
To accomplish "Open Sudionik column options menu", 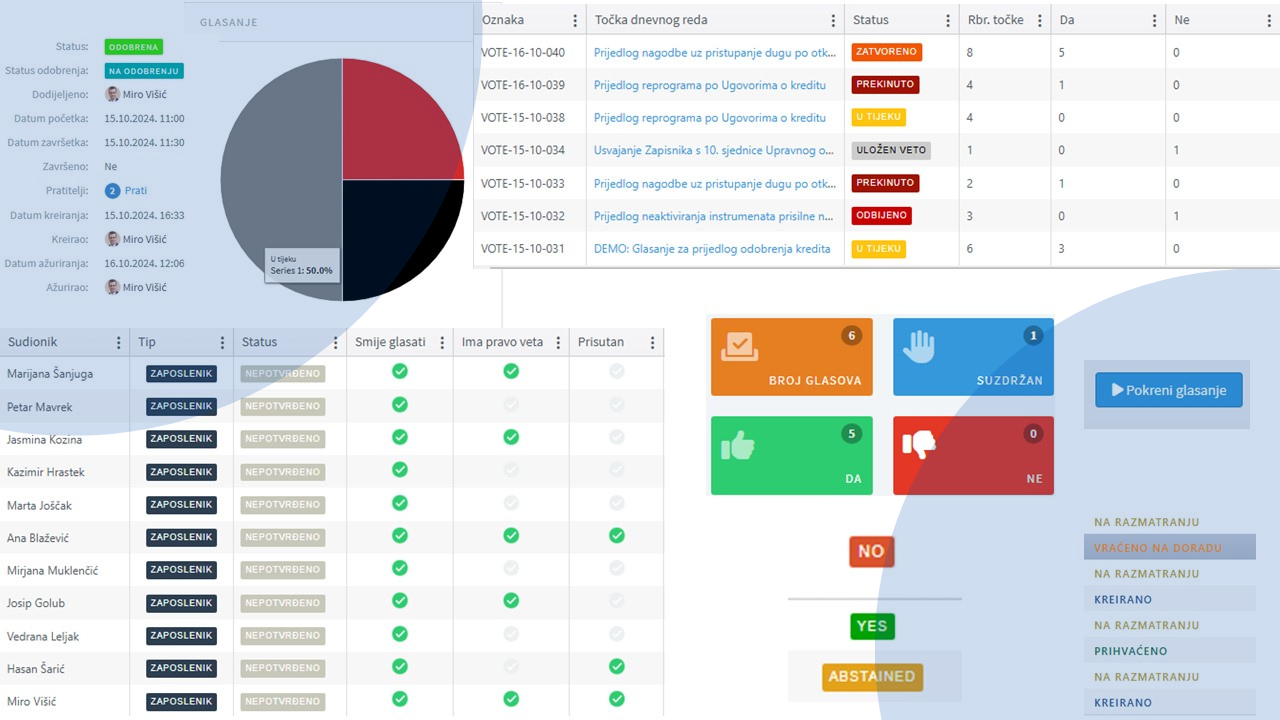I will [119, 342].
